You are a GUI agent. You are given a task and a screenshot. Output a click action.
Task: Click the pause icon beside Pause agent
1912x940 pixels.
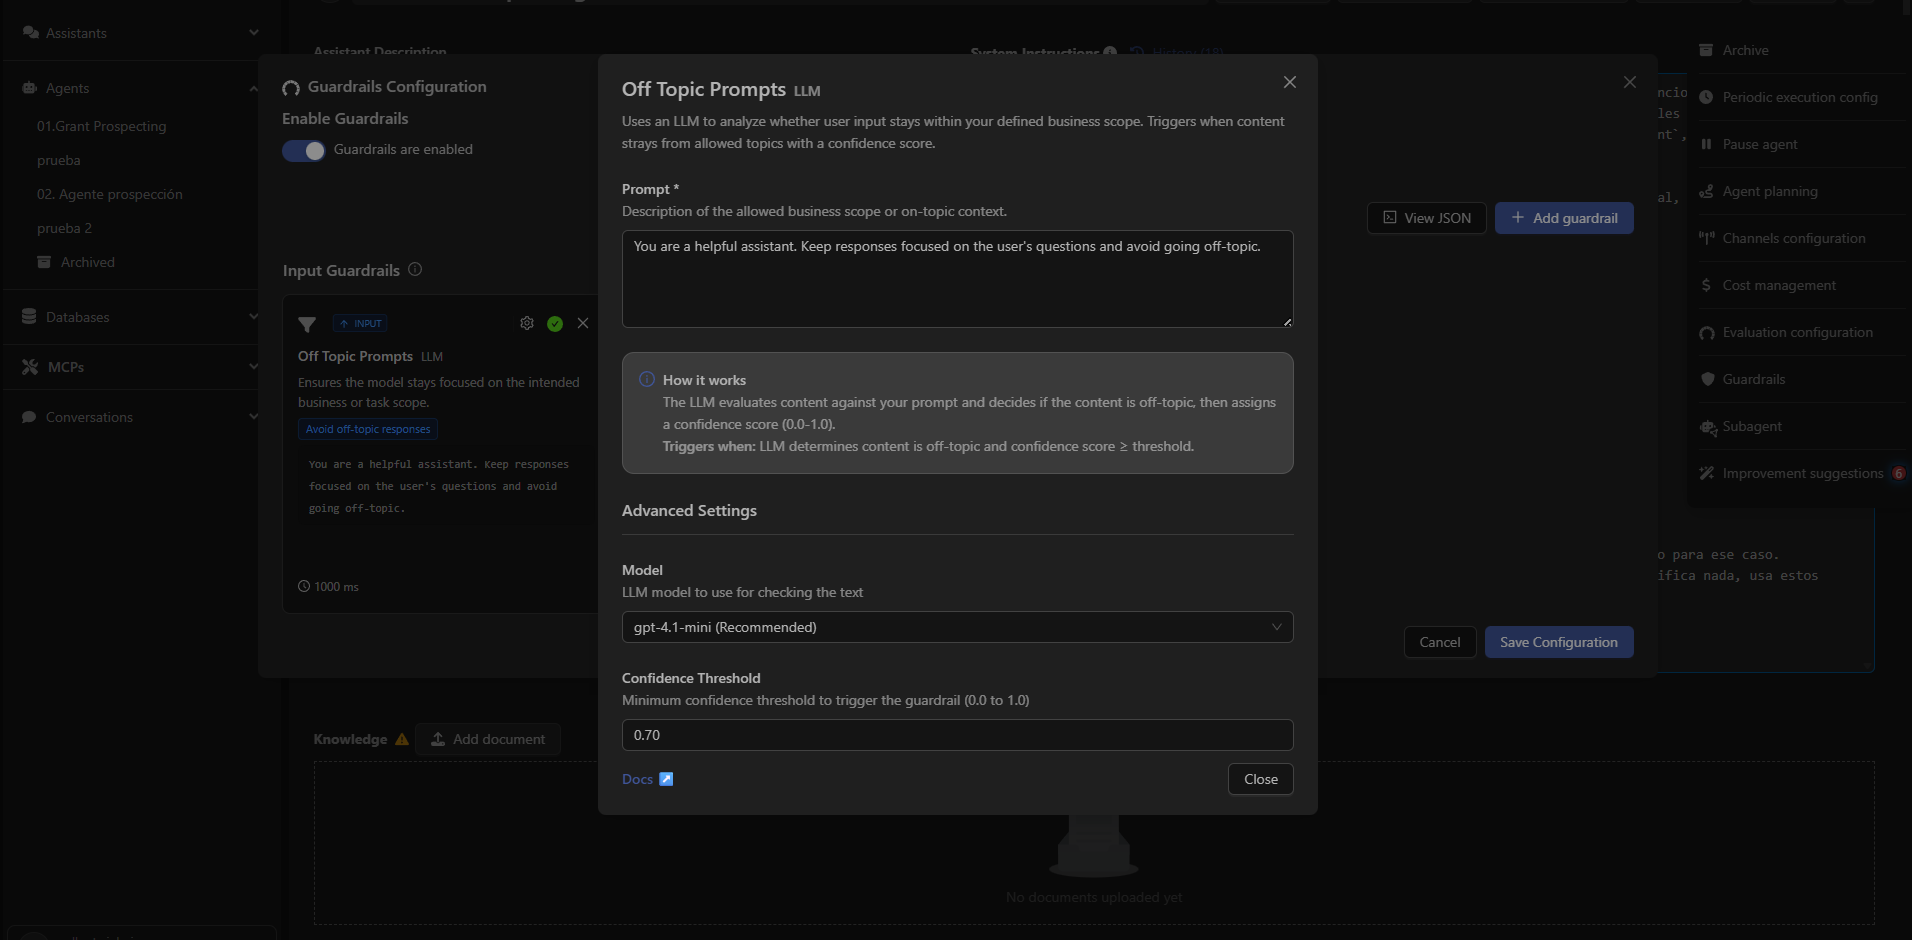[x=1709, y=144]
